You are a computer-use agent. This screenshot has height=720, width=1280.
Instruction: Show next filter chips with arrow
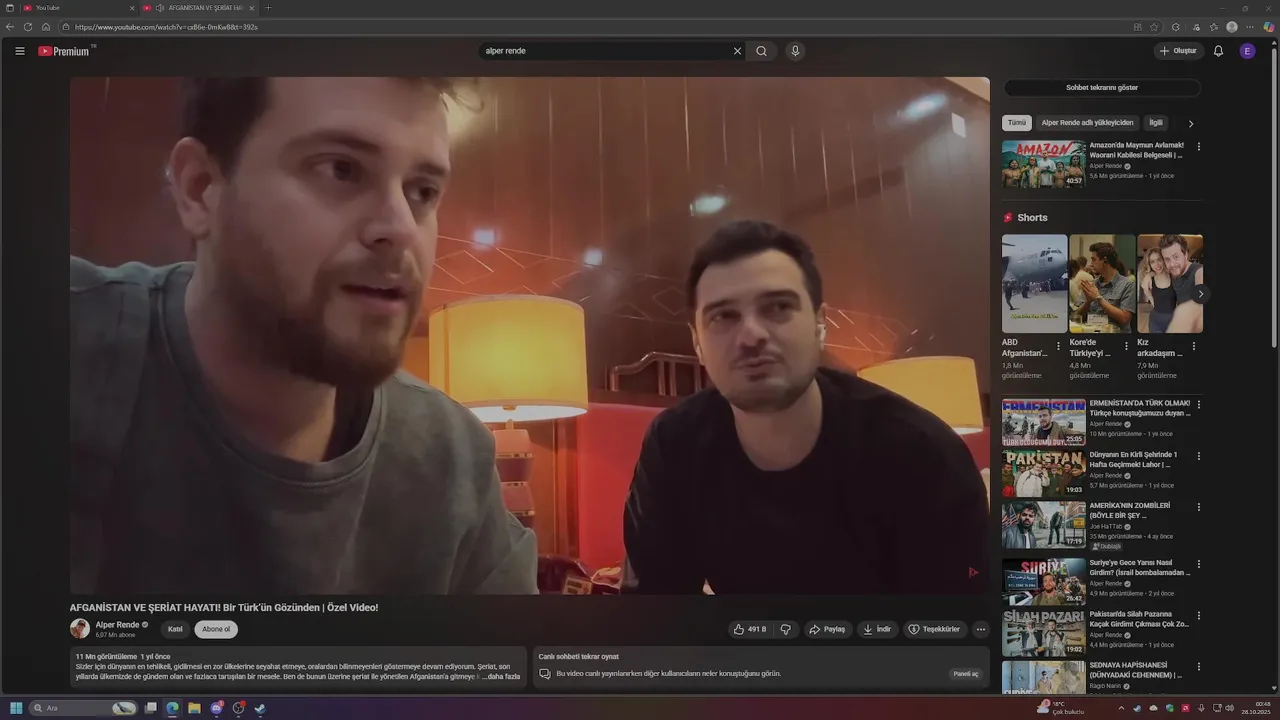tap(1190, 123)
